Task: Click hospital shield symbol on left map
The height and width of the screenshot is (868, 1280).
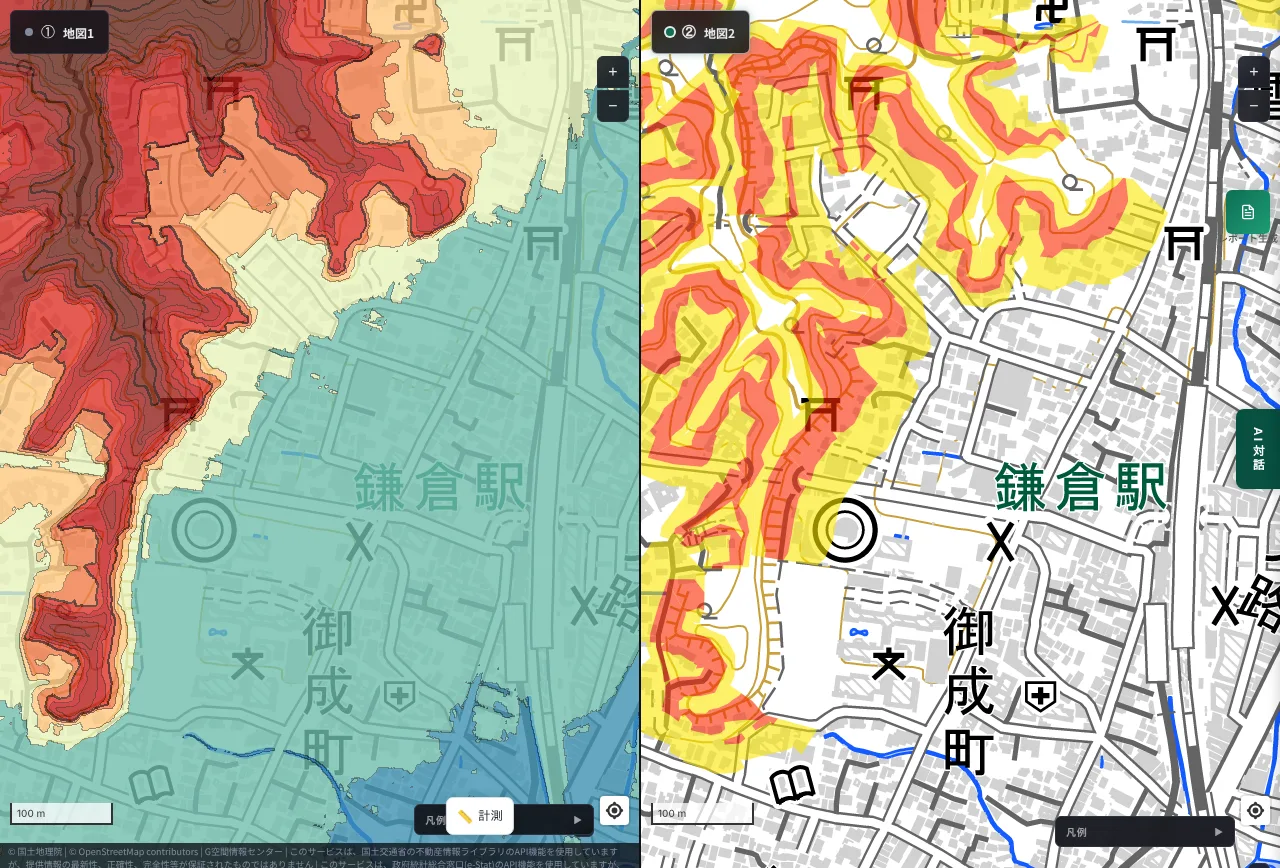Action: pyautogui.click(x=400, y=696)
